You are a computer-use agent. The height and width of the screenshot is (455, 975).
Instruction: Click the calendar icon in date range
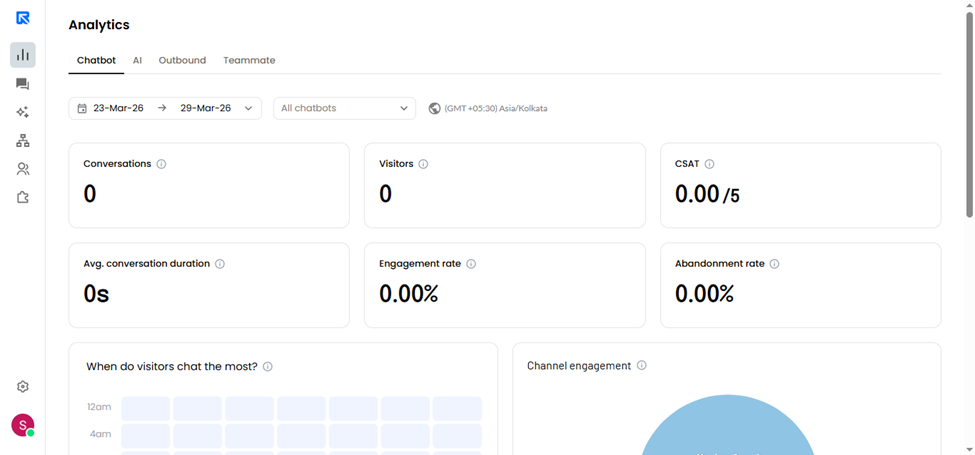tap(81, 108)
